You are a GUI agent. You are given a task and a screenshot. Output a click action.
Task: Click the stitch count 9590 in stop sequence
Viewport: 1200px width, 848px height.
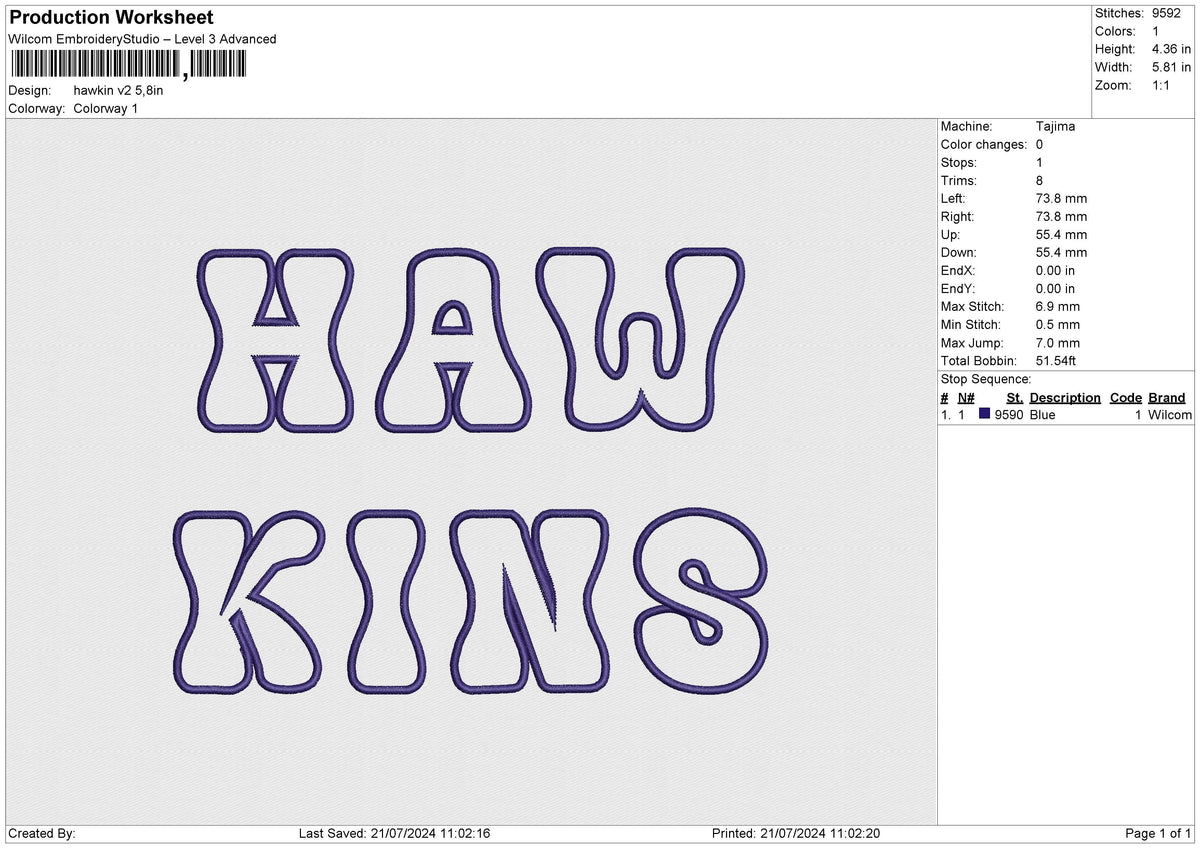pyautogui.click(x=1008, y=415)
